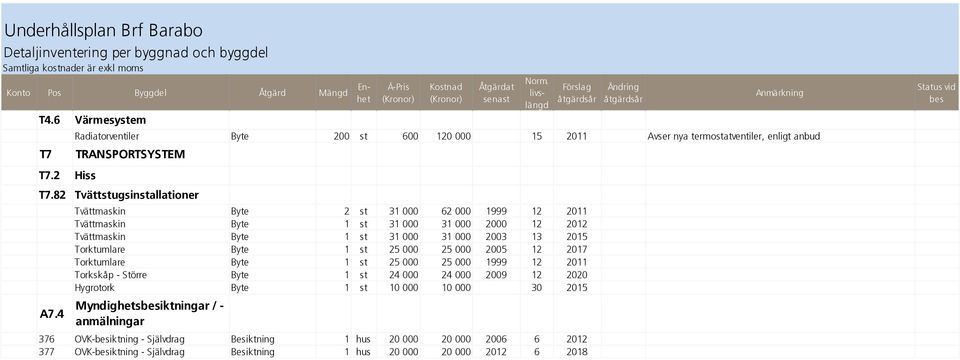Select the 'T7.82' position code
This screenshot has width=960, height=360.
[x=52, y=195]
